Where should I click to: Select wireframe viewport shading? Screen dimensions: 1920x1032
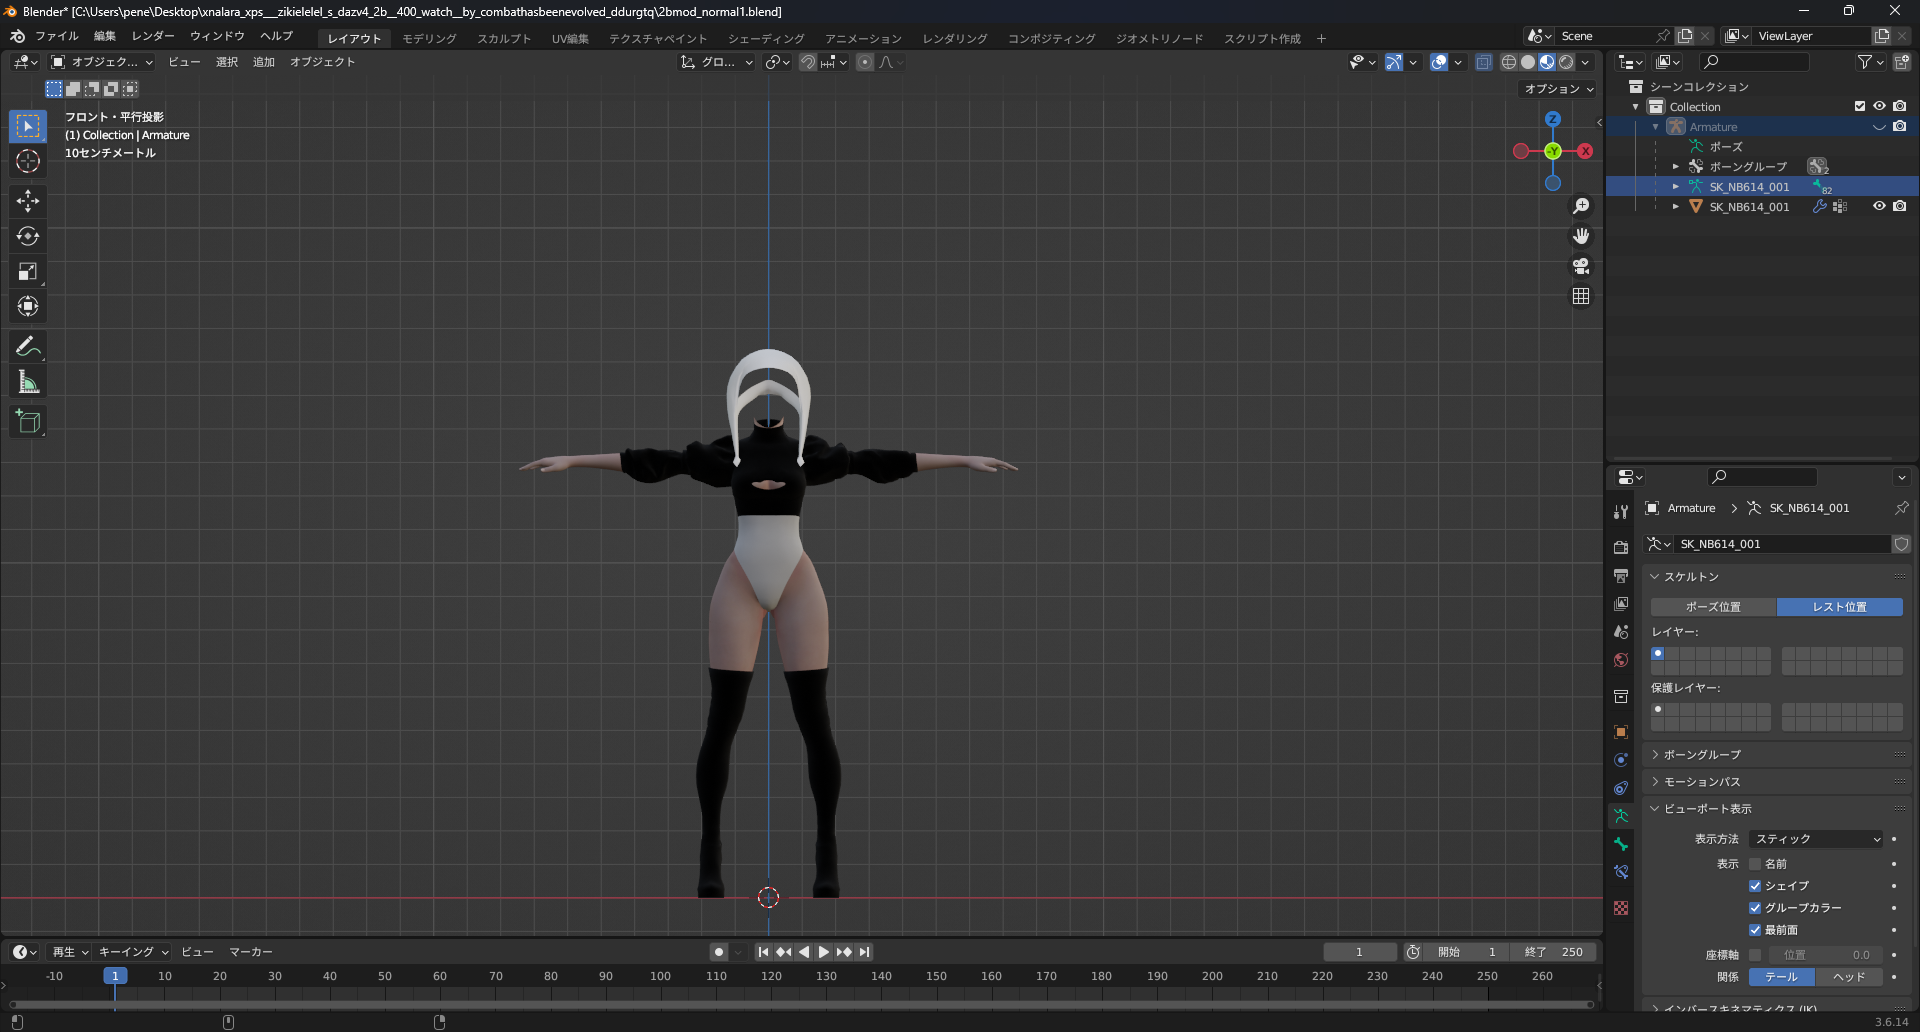[1509, 62]
